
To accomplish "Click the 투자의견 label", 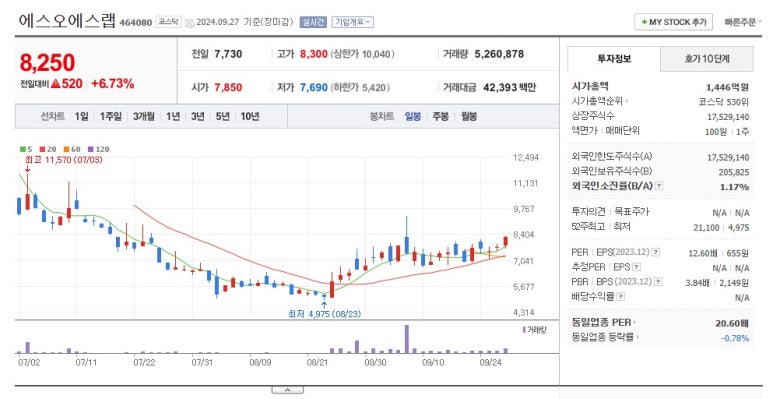I will pyautogui.click(x=589, y=212).
